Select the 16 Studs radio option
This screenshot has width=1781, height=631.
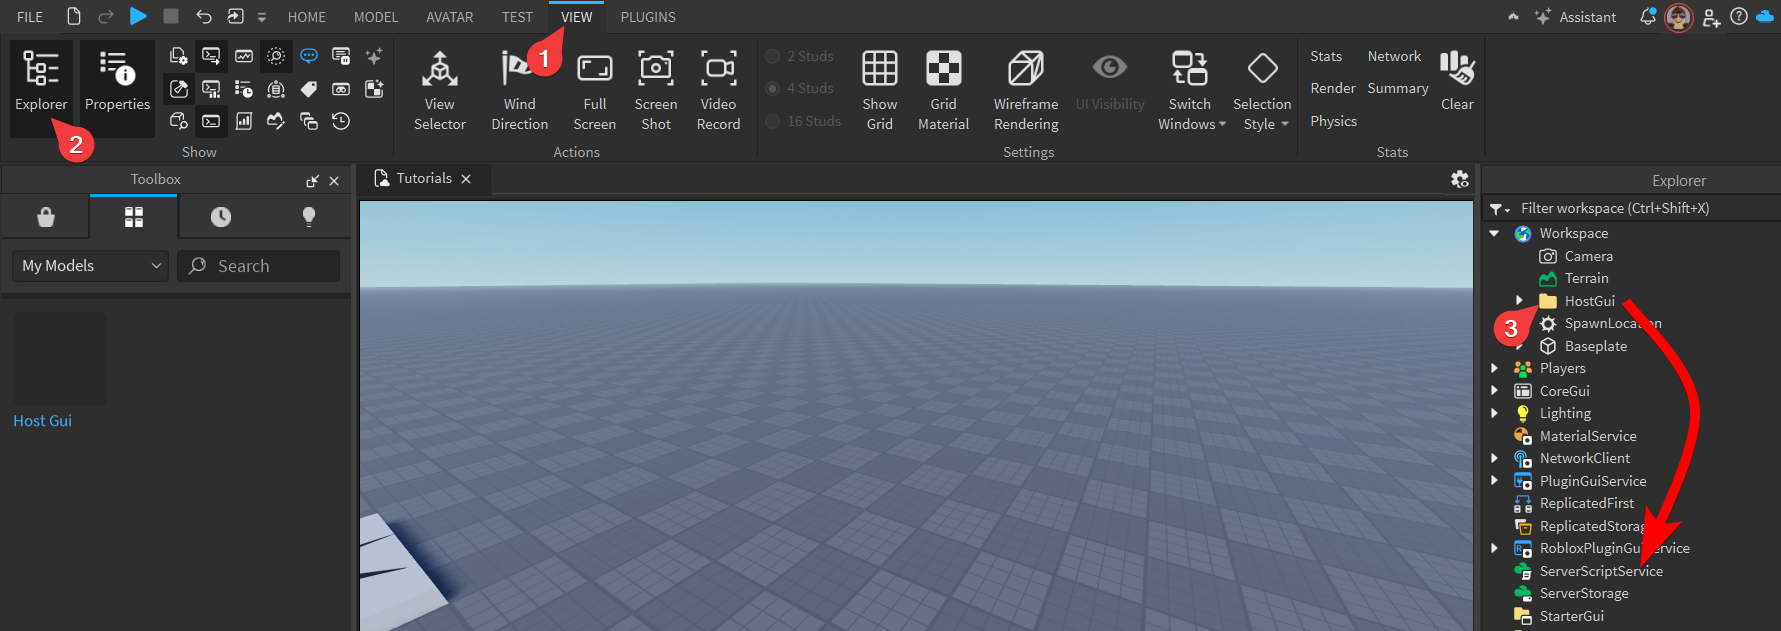coord(773,121)
